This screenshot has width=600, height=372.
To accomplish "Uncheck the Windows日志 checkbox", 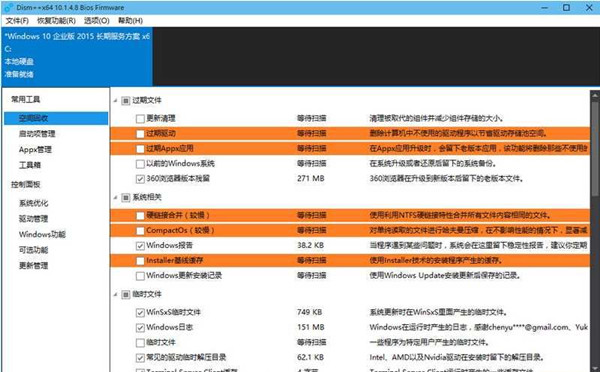I will [140, 328].
